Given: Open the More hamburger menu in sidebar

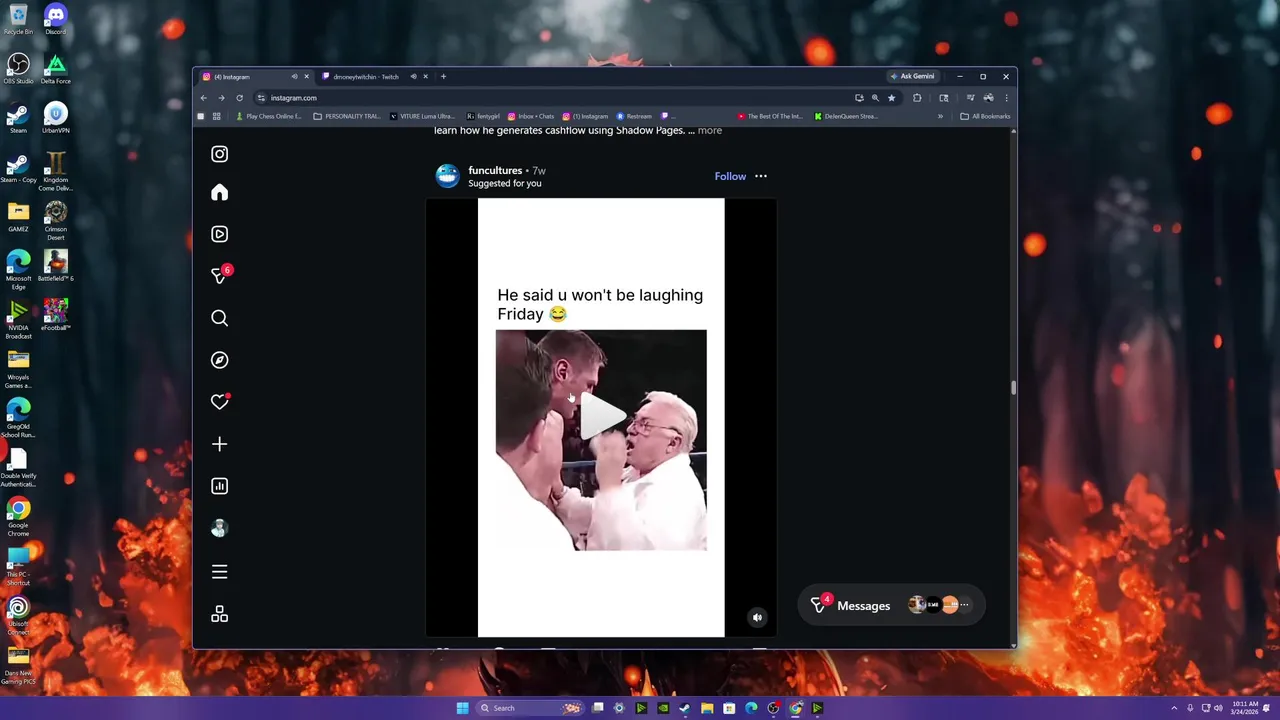Looking at the screenshot, I should 219,572.
